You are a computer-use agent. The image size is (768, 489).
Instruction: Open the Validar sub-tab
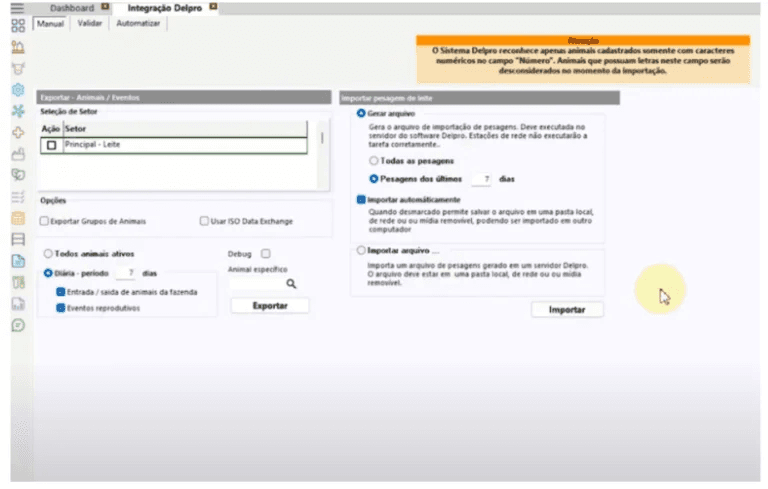pyautogui.click(x=90, y=23)
